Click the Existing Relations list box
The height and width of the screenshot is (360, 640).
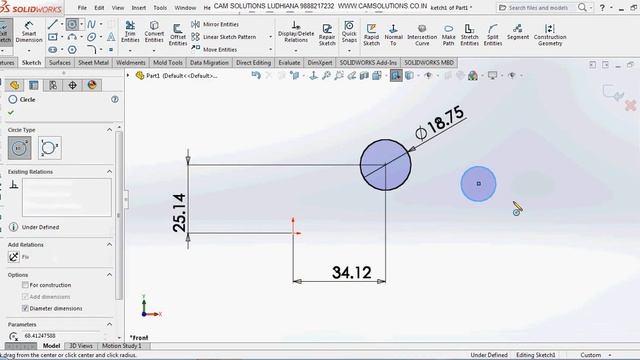coord(67,198)
